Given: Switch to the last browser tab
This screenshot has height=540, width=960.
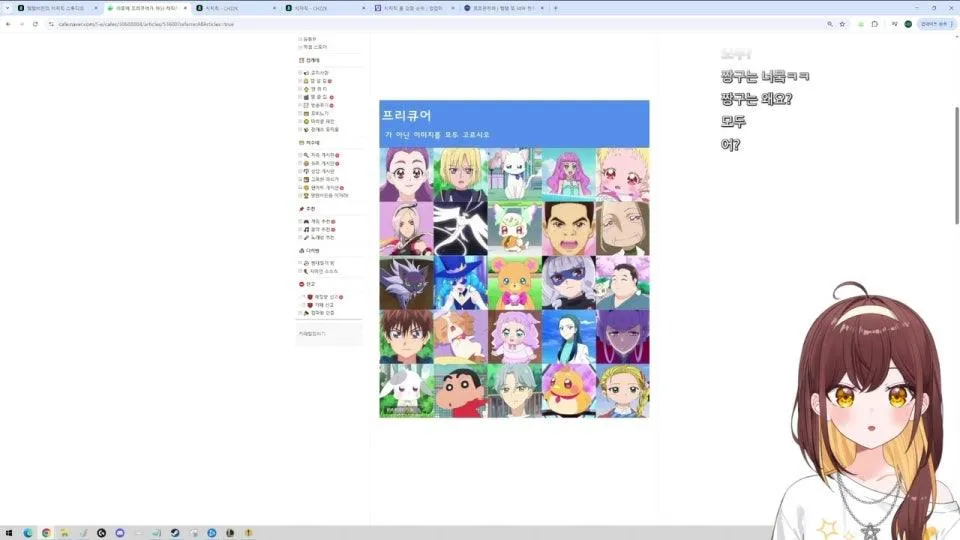Looking at the screenshot, I should 504,8.
